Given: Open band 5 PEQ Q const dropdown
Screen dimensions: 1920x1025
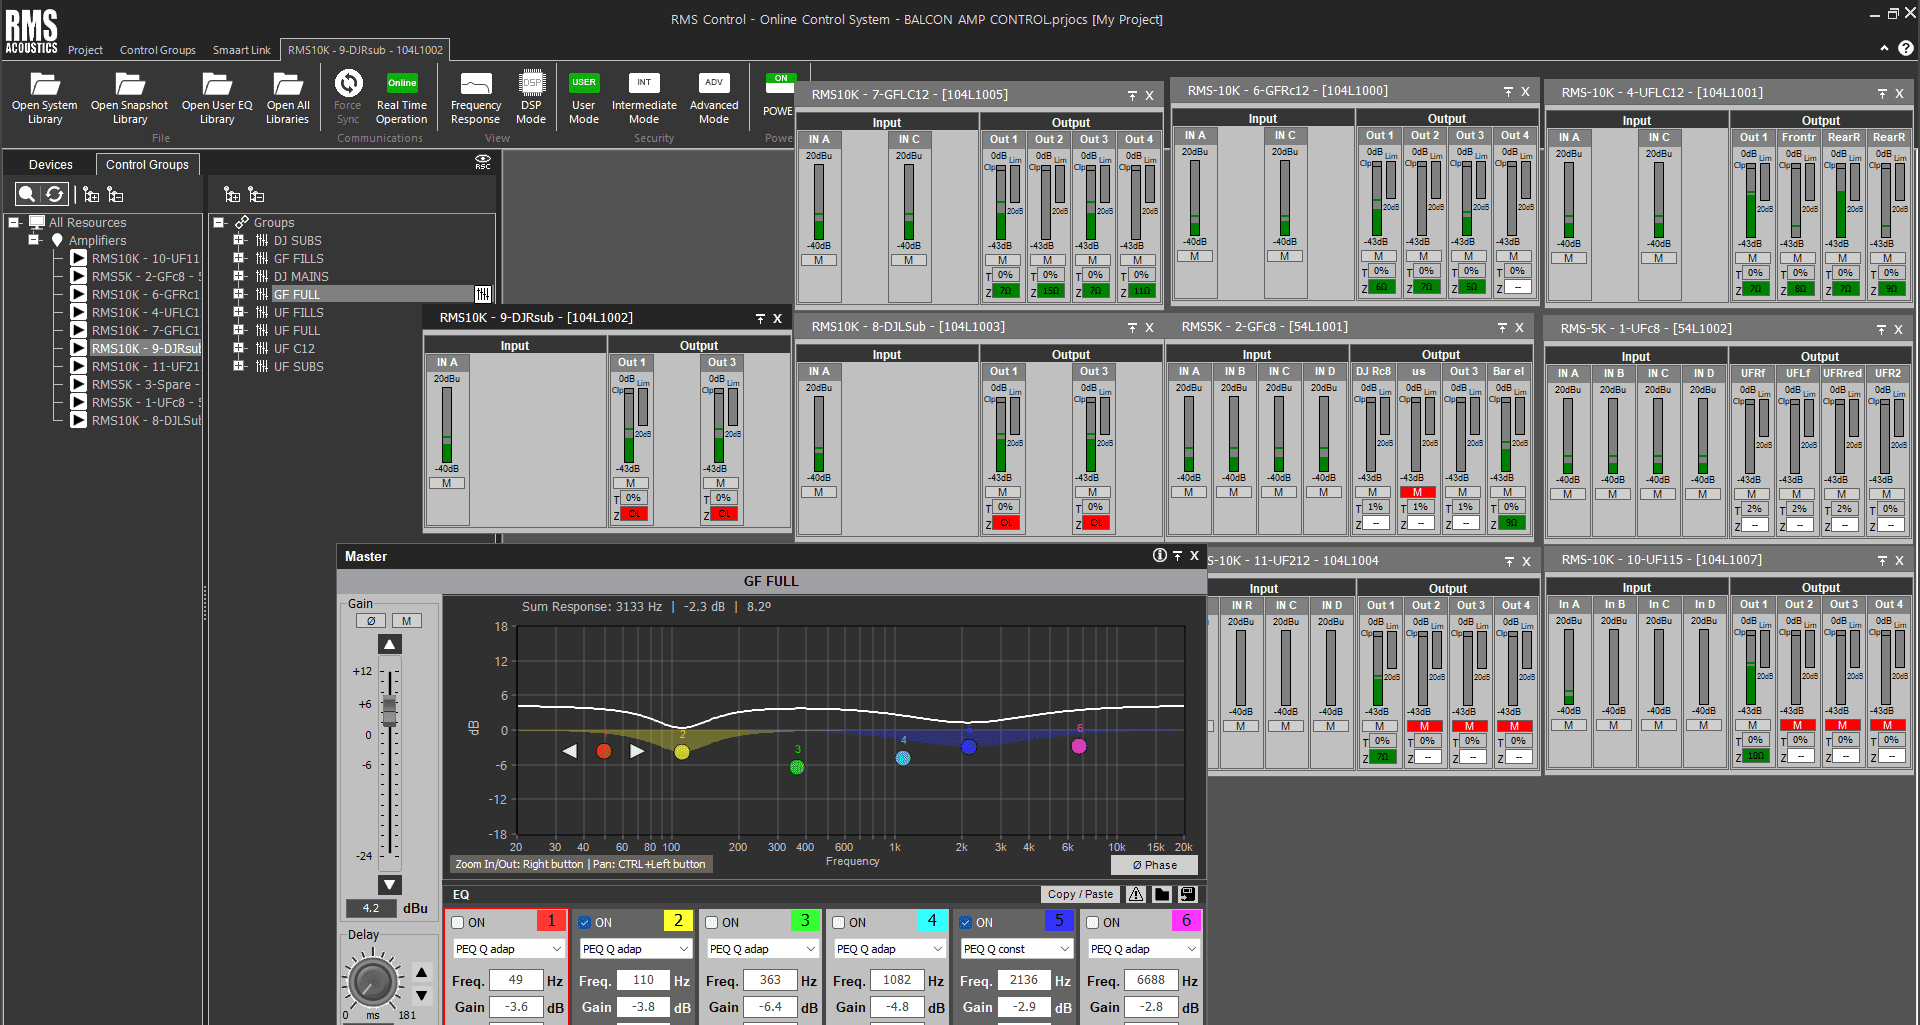Looking at the screenshot, I should pyautogui.click(x=1017, y=949).
